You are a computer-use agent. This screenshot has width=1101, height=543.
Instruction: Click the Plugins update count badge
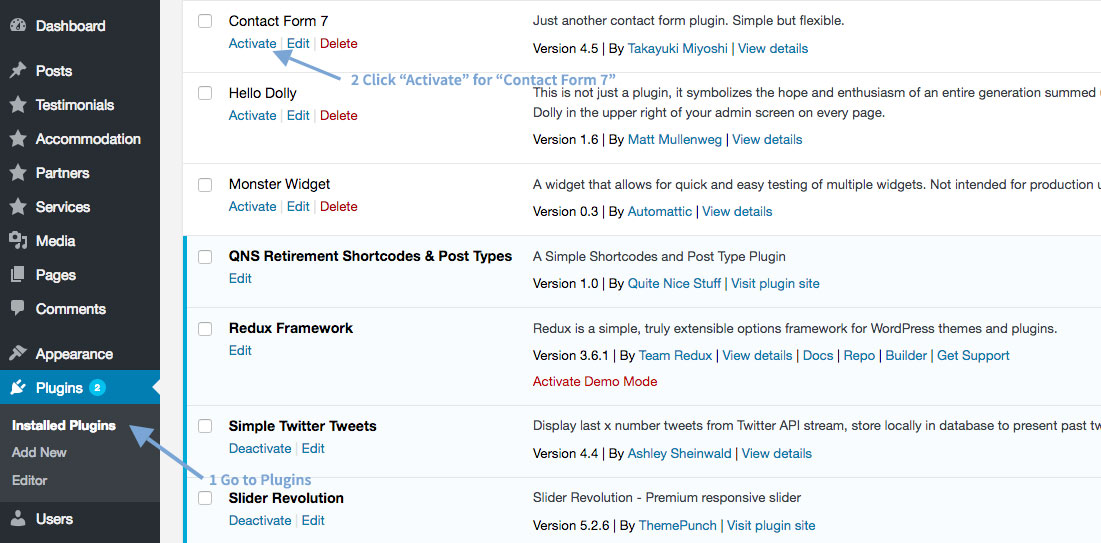98,388
